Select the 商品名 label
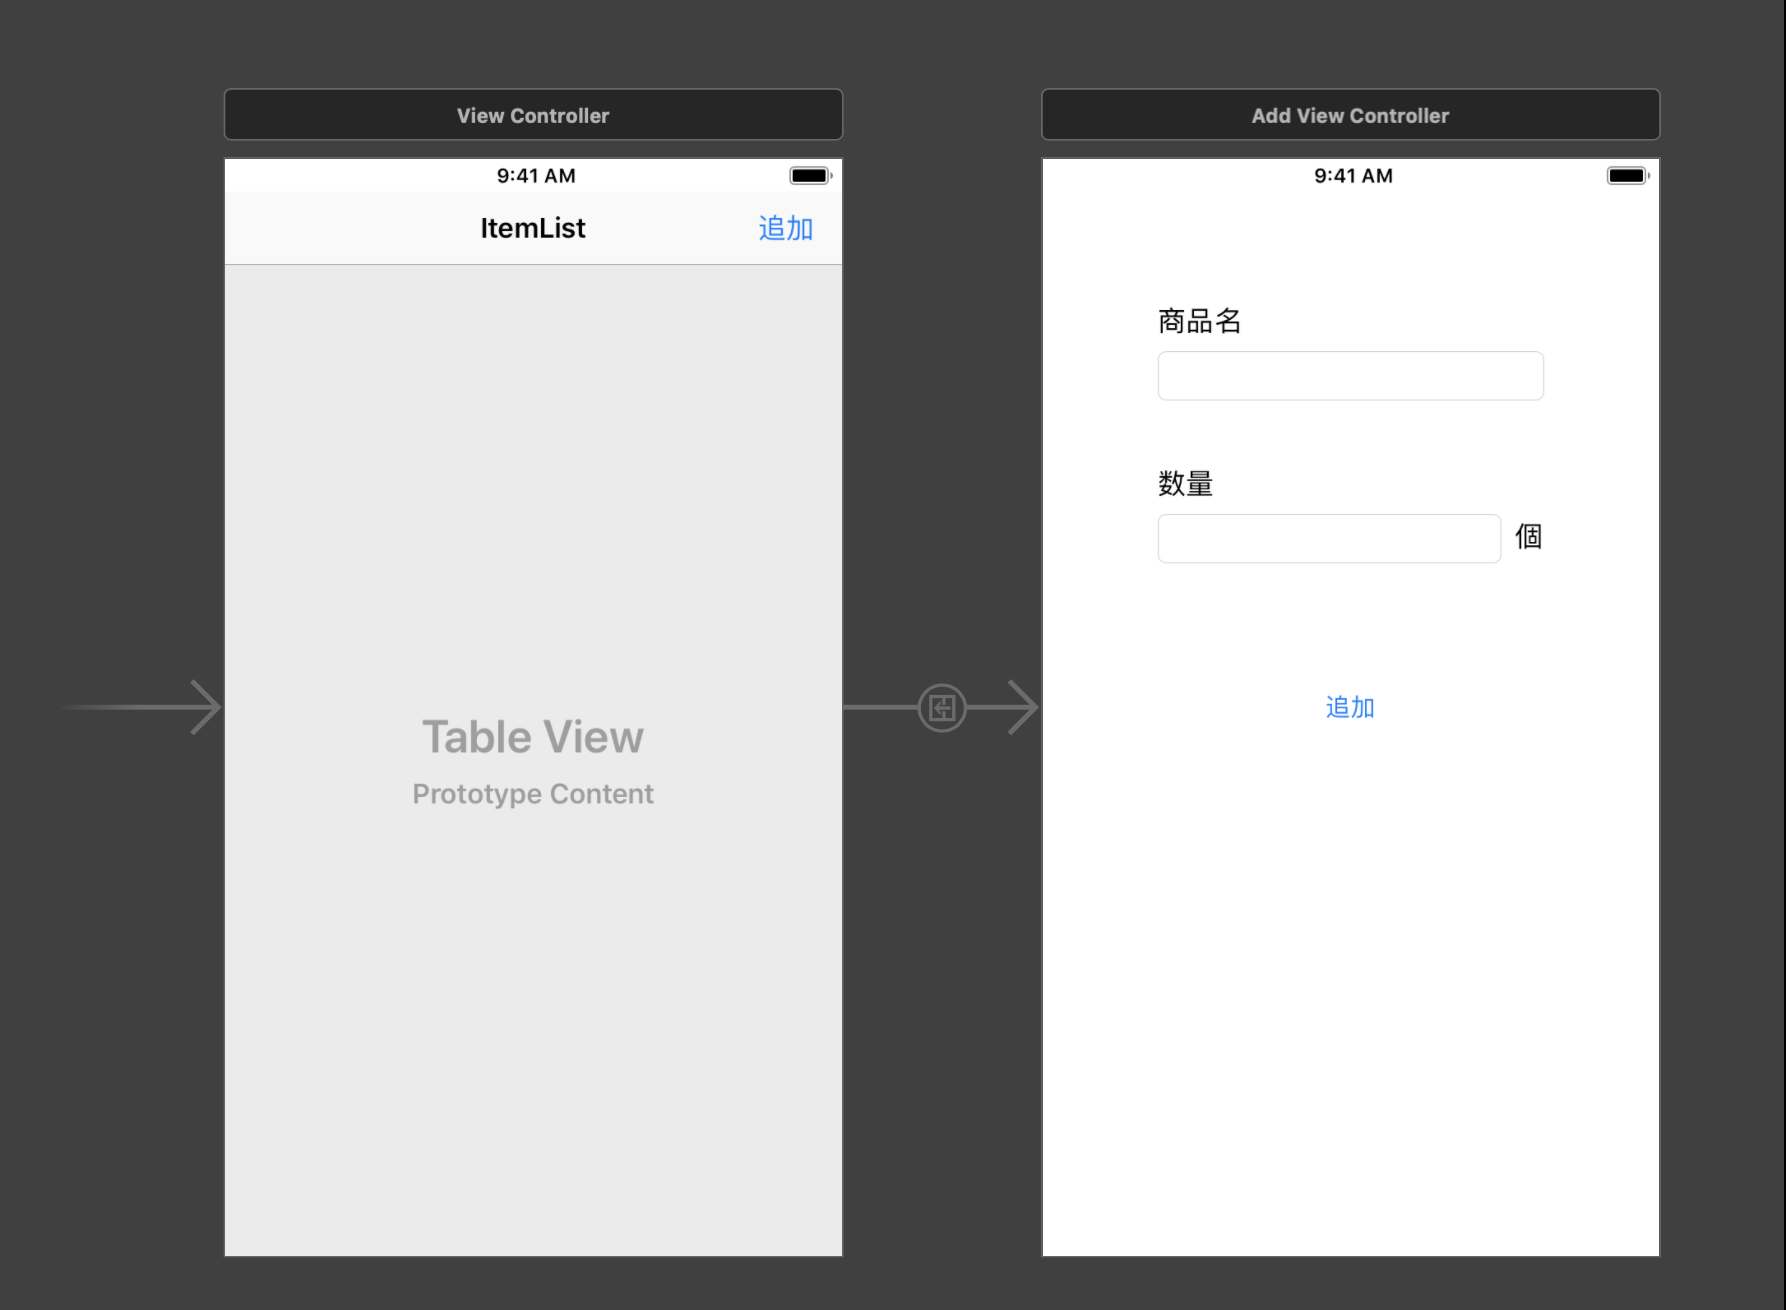The height and width of the screenshot is (1310, 1786). (1199, 321)
